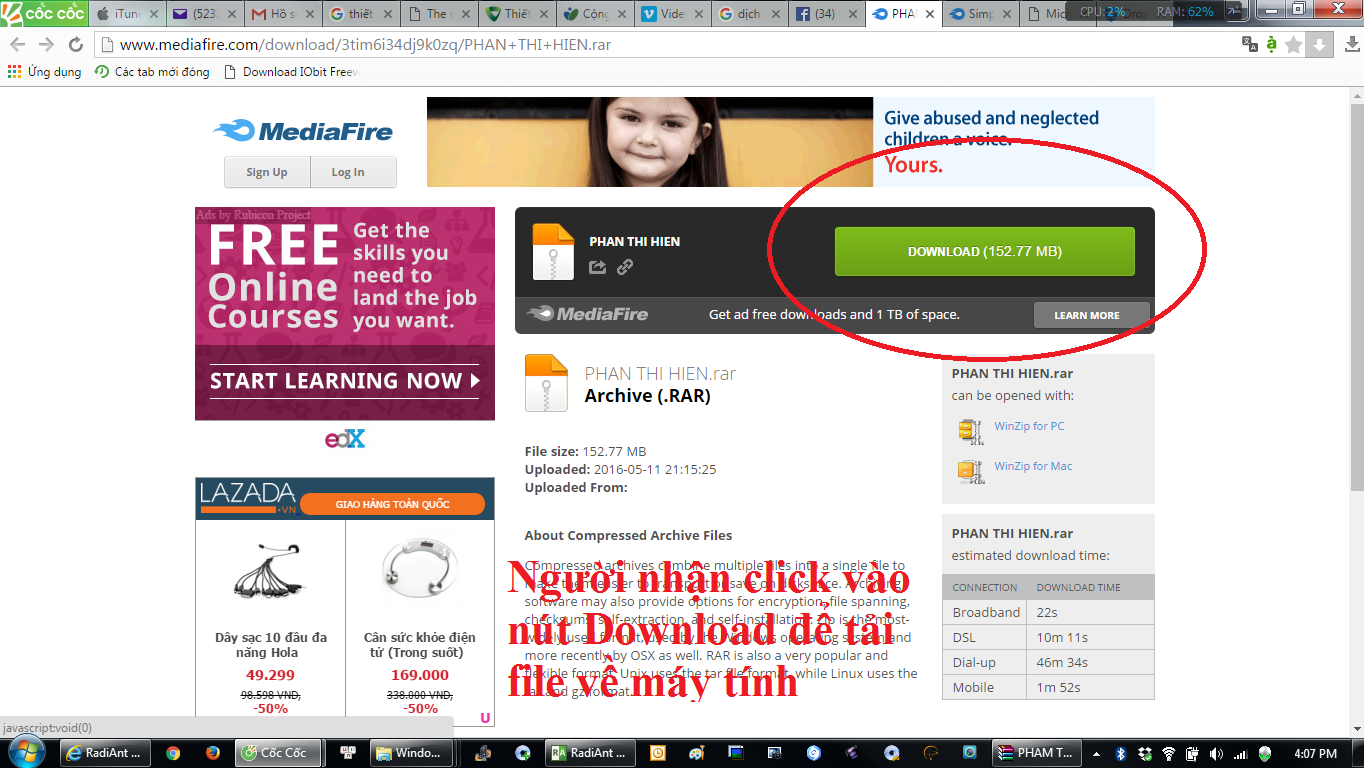This screenshot has height=768, width=1364.
Task: Click the Wi-Fi tray icon
Action: (1169, 753)
